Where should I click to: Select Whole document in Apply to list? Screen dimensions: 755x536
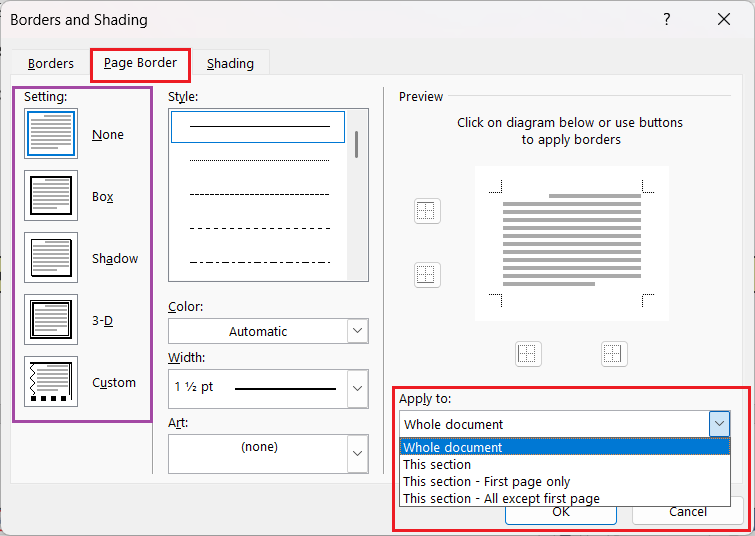coord(565,447)
